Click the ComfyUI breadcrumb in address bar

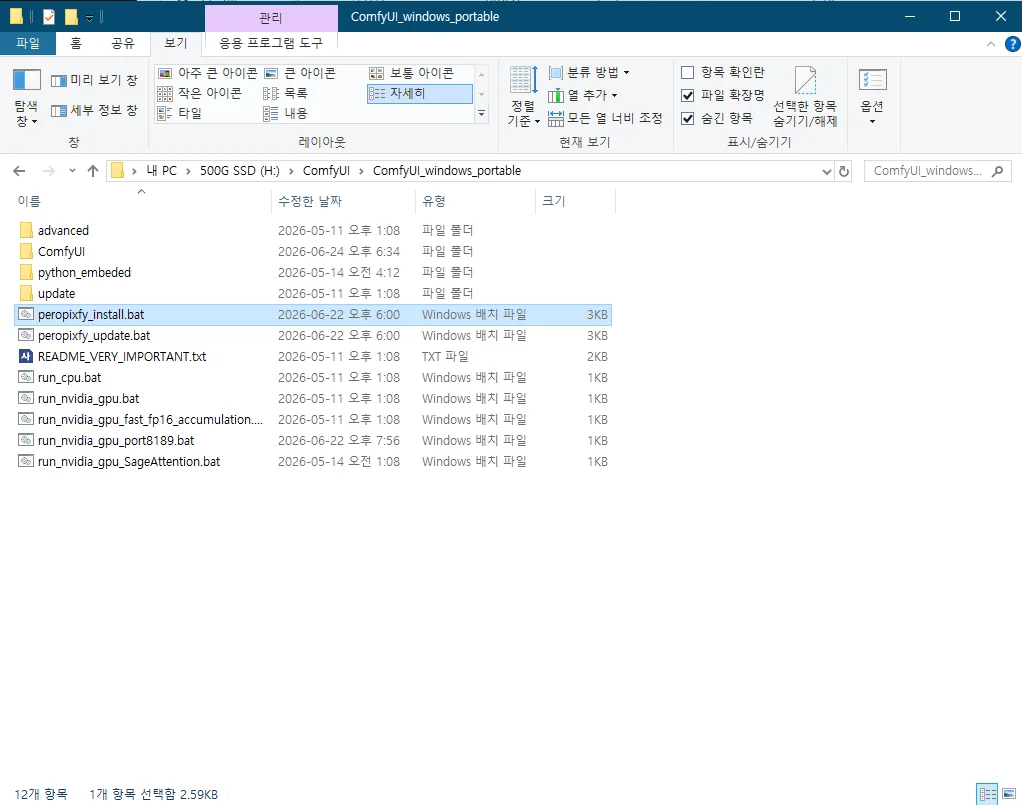[x=326, y=171]
